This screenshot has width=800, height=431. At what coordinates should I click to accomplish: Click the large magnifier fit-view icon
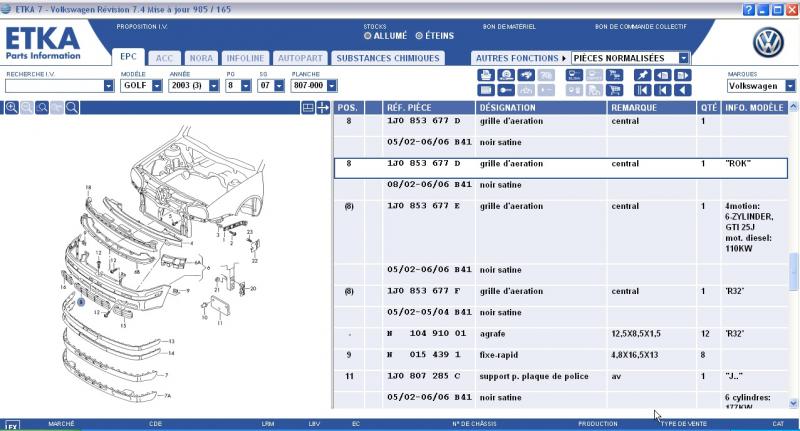72,107
